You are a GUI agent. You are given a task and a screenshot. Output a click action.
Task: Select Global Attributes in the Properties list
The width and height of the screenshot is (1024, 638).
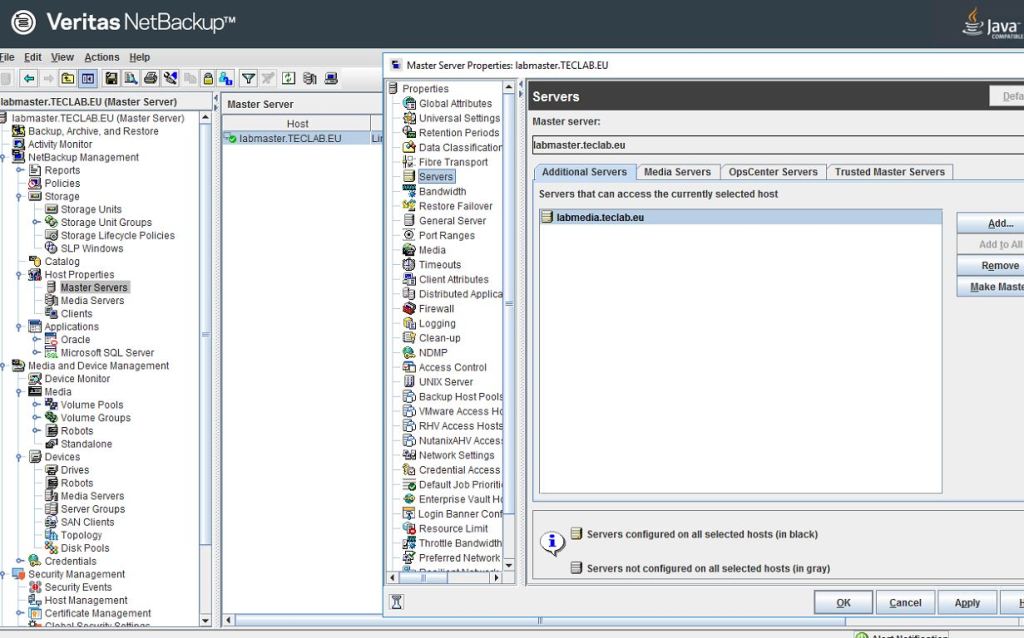(455, 103)
